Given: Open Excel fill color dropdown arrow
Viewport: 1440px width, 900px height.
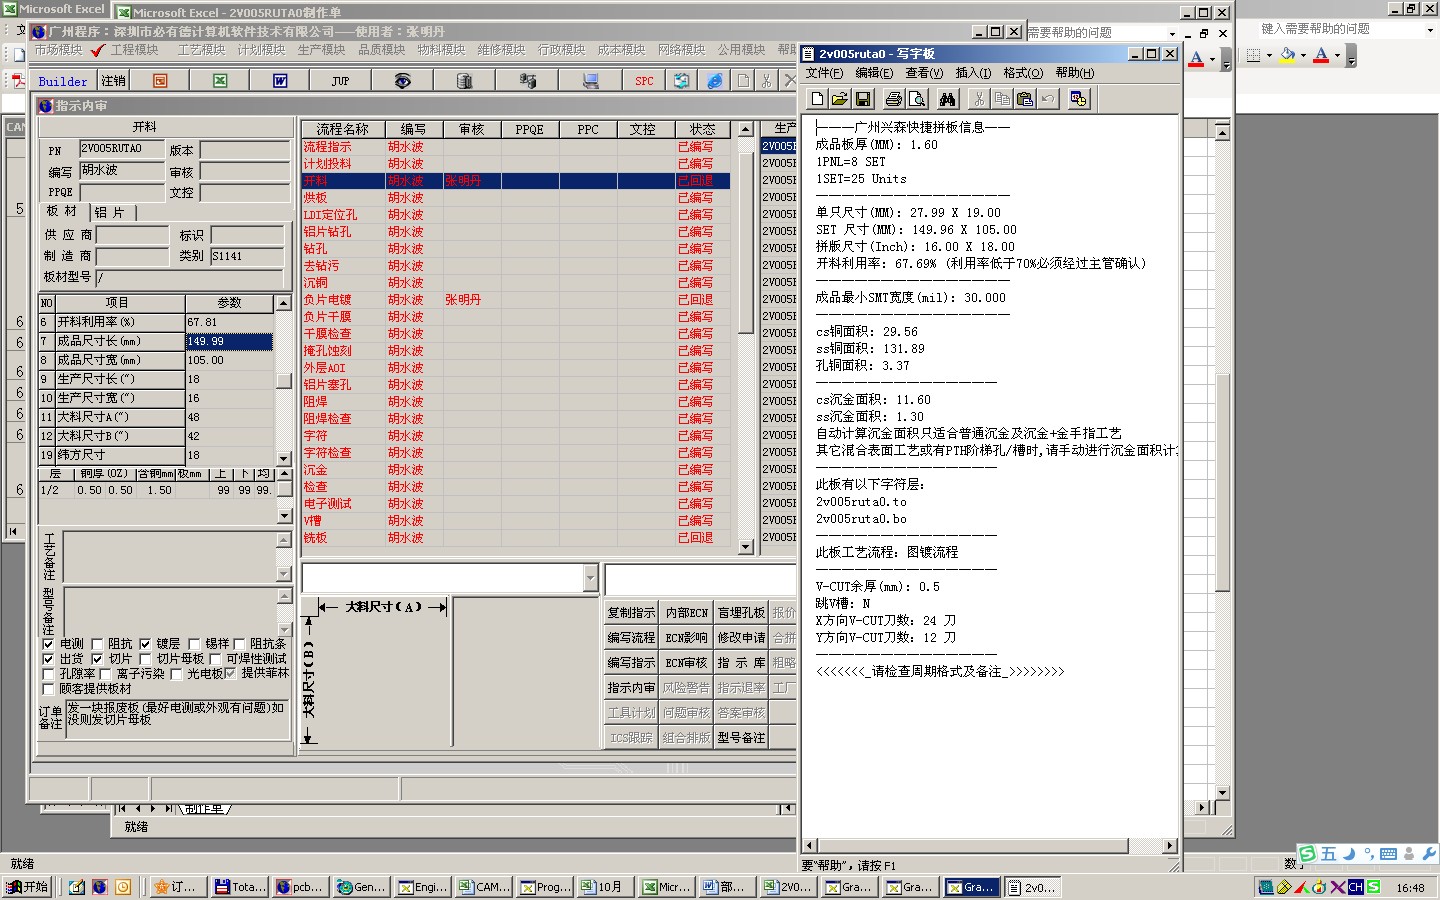Looking at the screenshot, I should click(x=1303, y=55).
